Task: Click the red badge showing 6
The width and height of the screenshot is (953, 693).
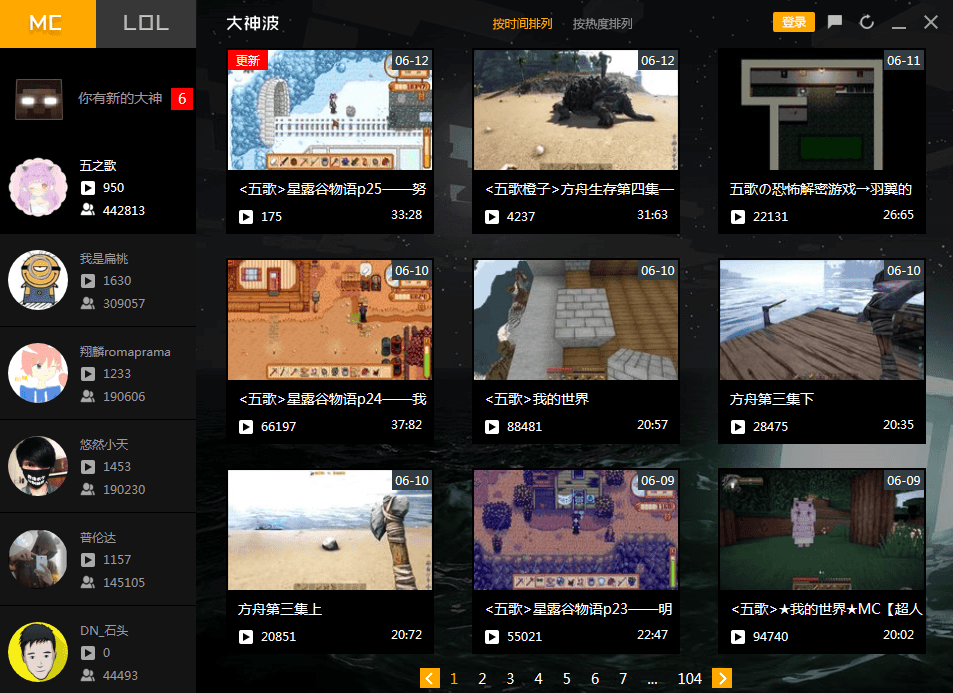Action: 182,99
